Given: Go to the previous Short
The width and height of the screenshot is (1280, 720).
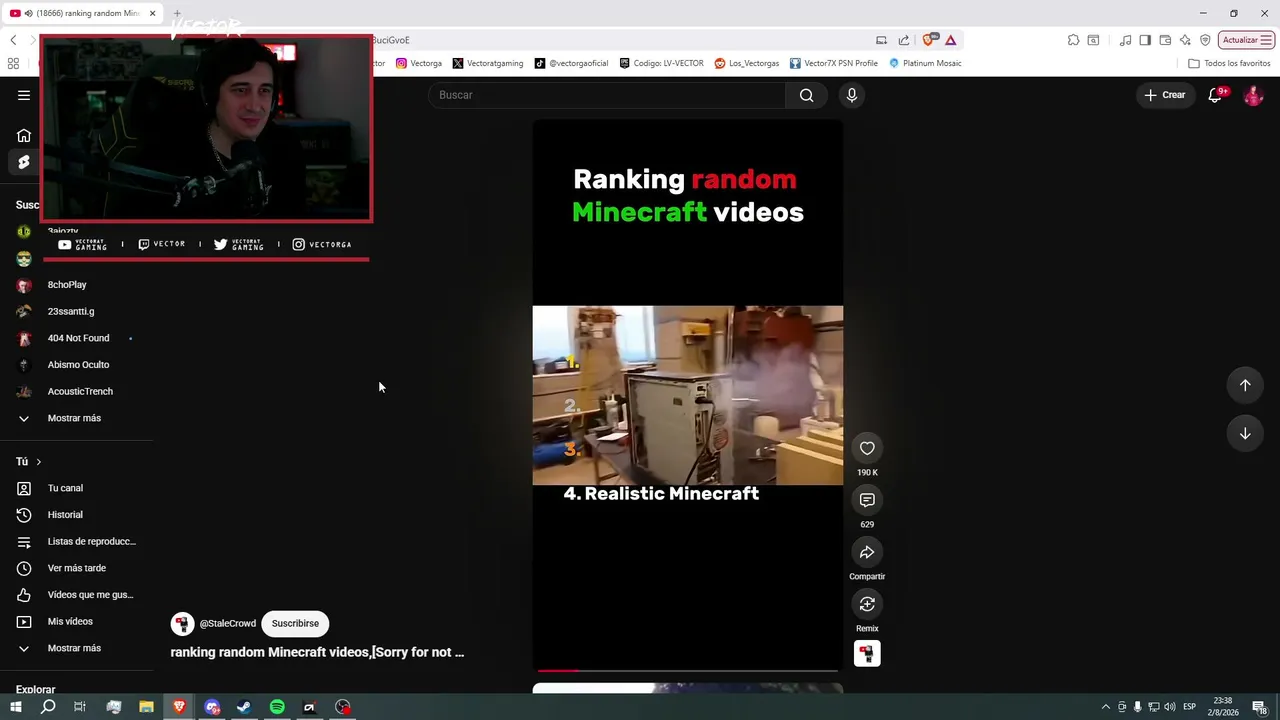Looking at the screenshot, I should 1245,385.
